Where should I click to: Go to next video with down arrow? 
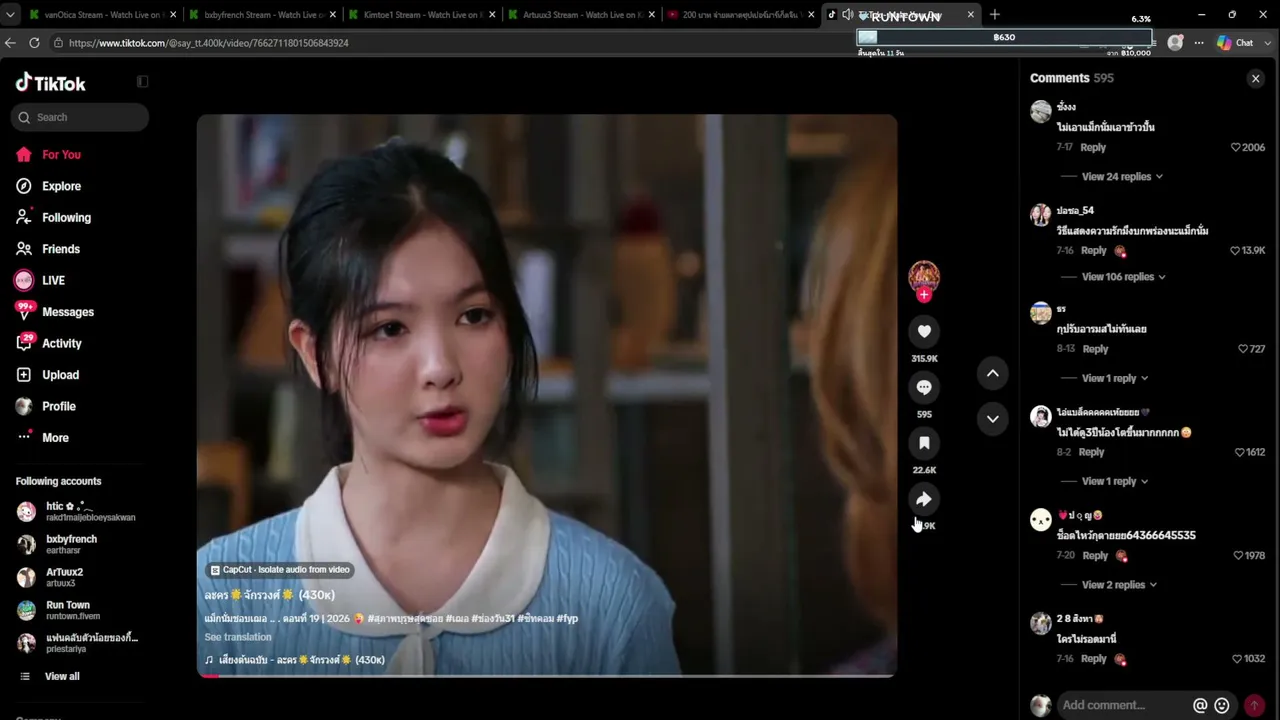click(x=993, y=419)
